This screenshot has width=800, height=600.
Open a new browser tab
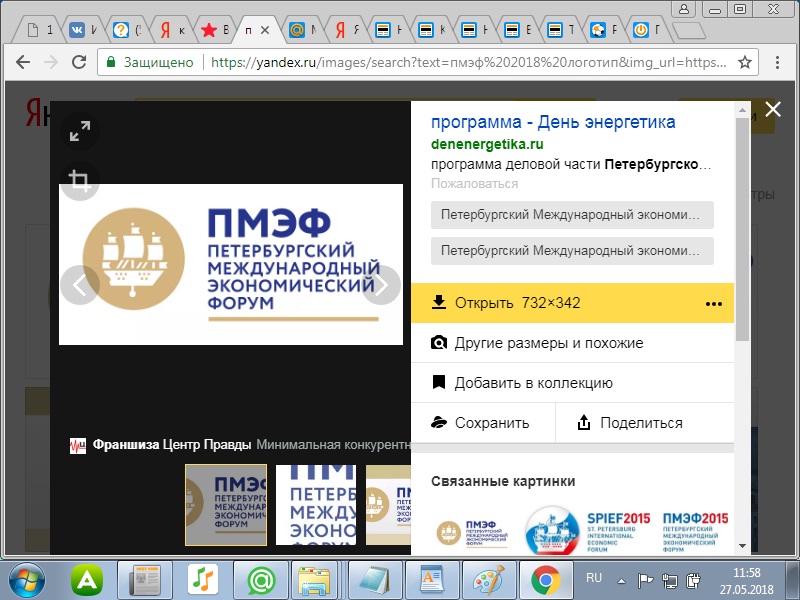pos(689,31)
